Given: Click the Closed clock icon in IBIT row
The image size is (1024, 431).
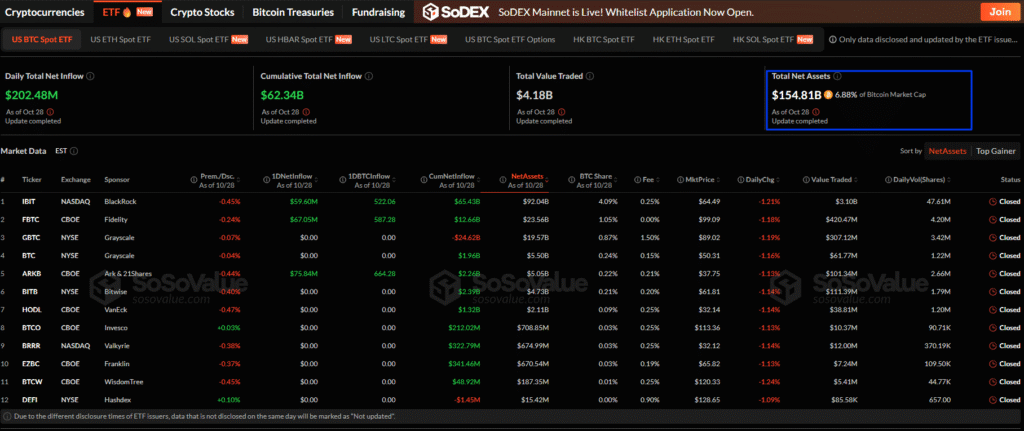Looking at the screenshot, I should (x=993, y=202).
